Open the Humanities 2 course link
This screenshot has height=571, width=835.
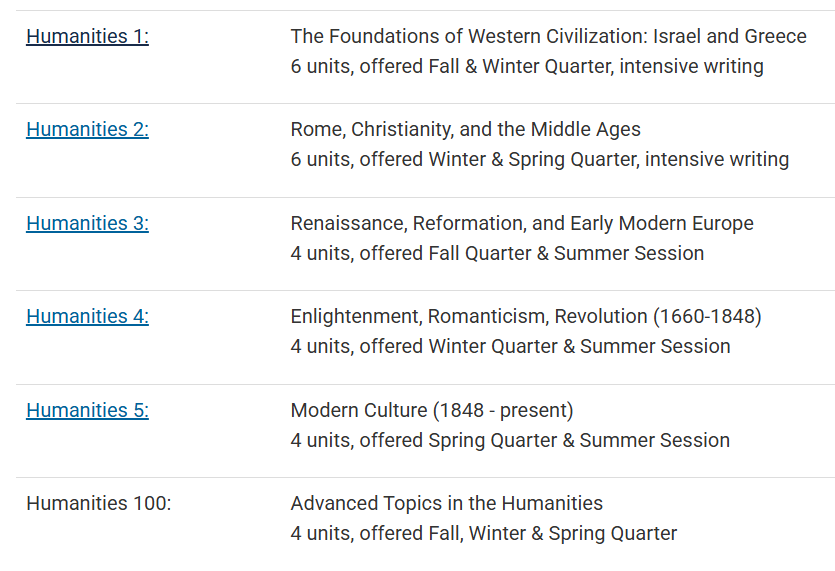[x=87, y=130]
